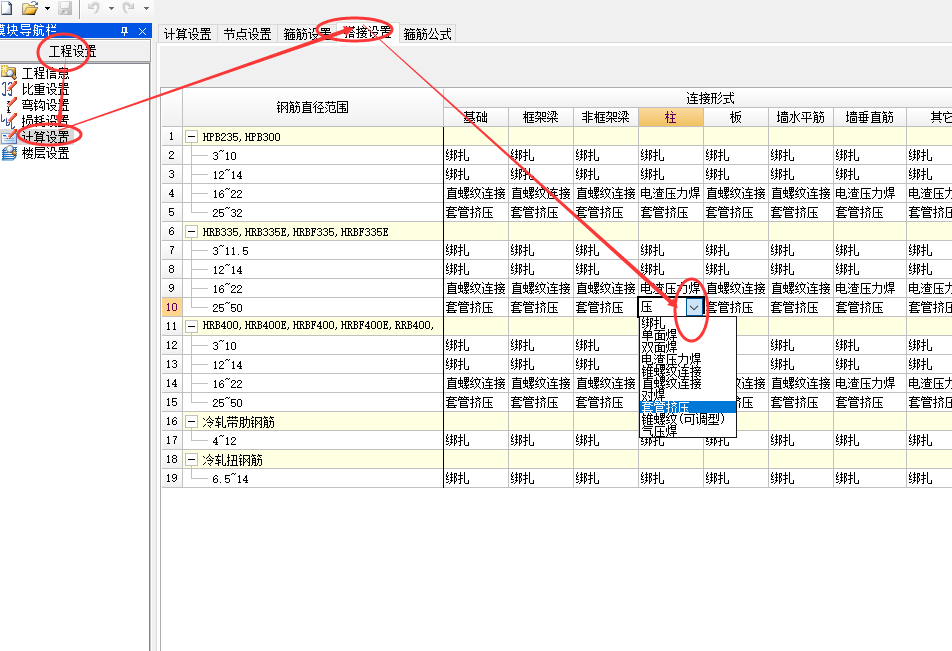Screen dimensions: 952x651
Task: Click the 损耗设置 icon in sidebar
Action: pyautogui.click(x=8, y=120)
